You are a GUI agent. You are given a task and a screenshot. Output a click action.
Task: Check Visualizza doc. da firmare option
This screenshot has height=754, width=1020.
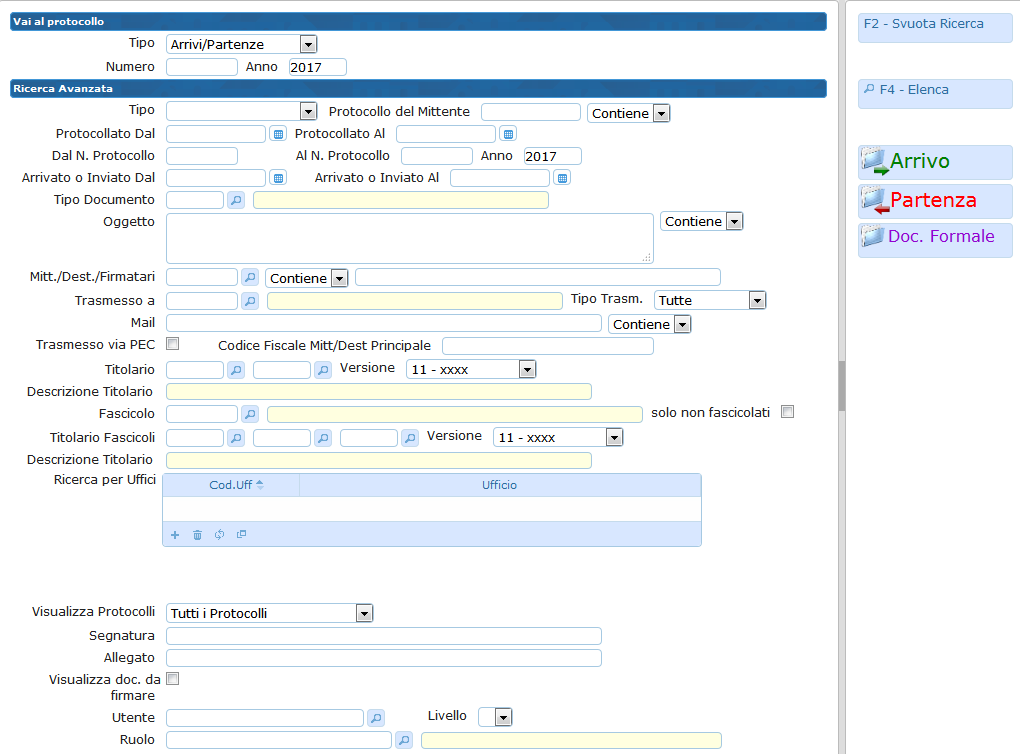[x=172, y=679]
